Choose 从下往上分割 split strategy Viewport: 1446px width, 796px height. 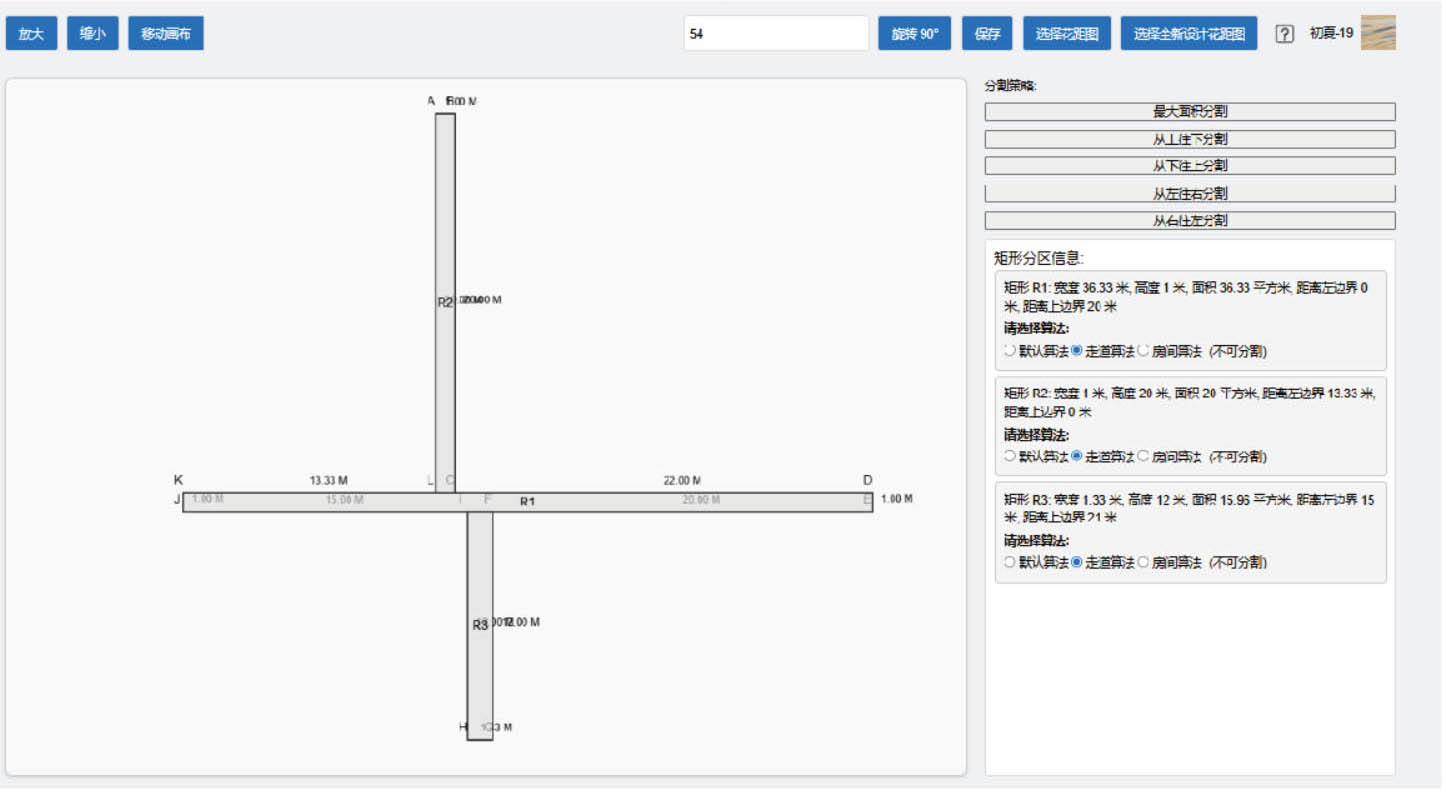pos(1189,166)
